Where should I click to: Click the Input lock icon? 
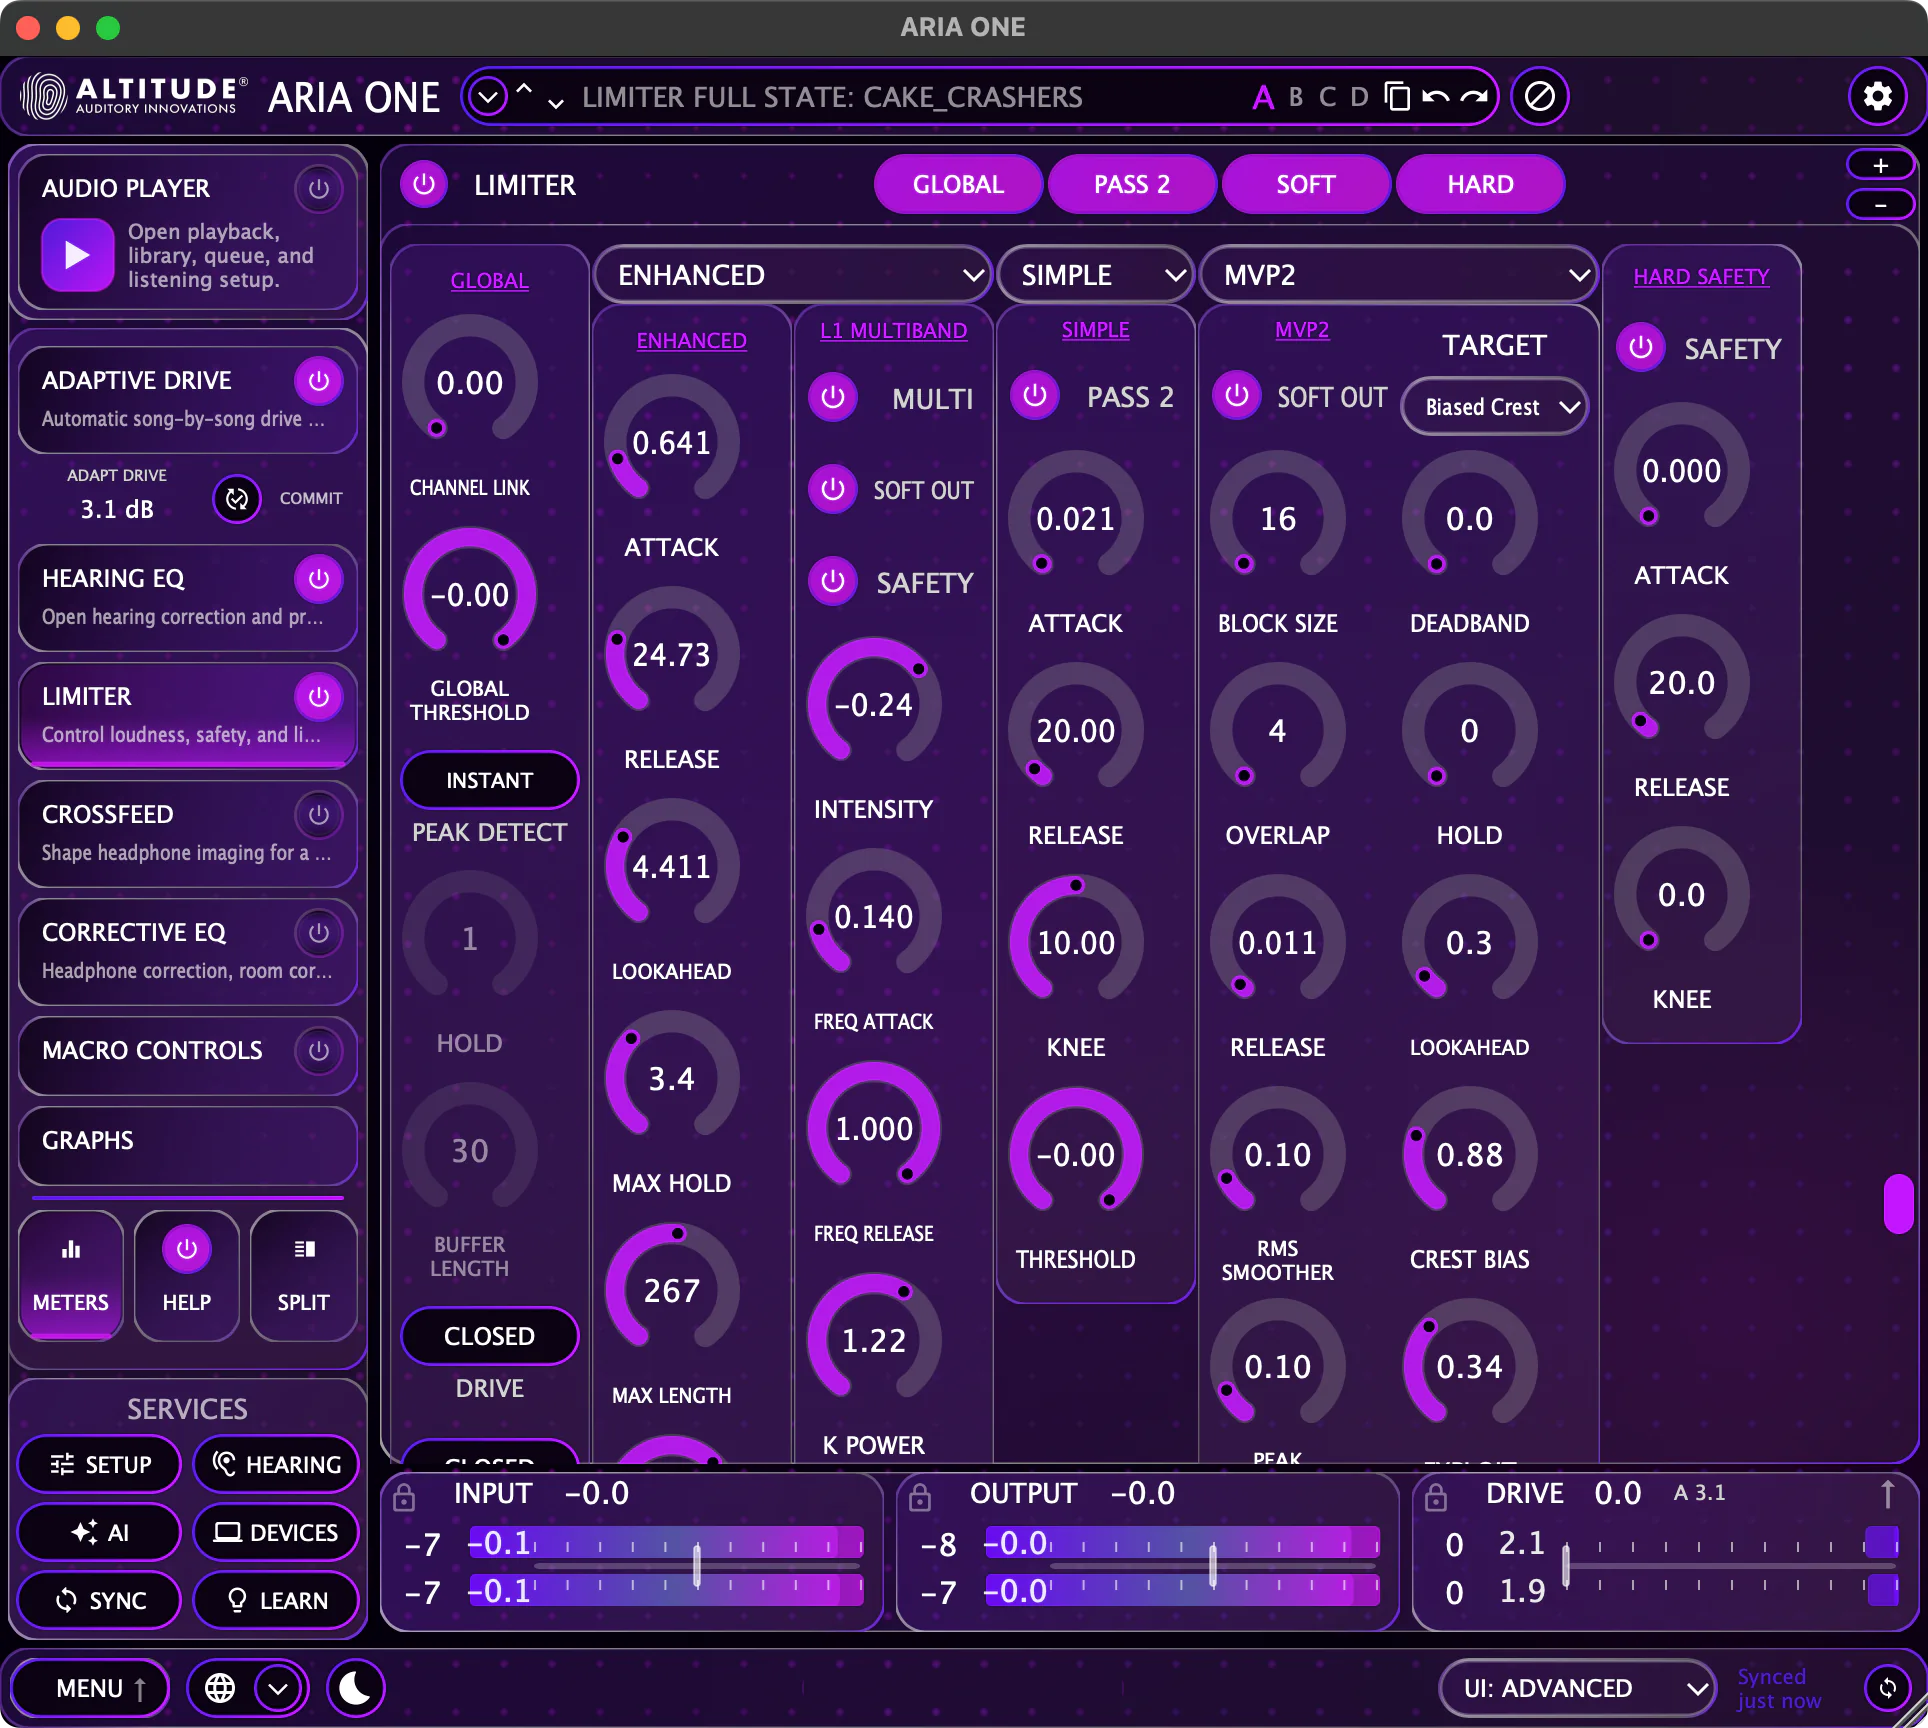404,1497
